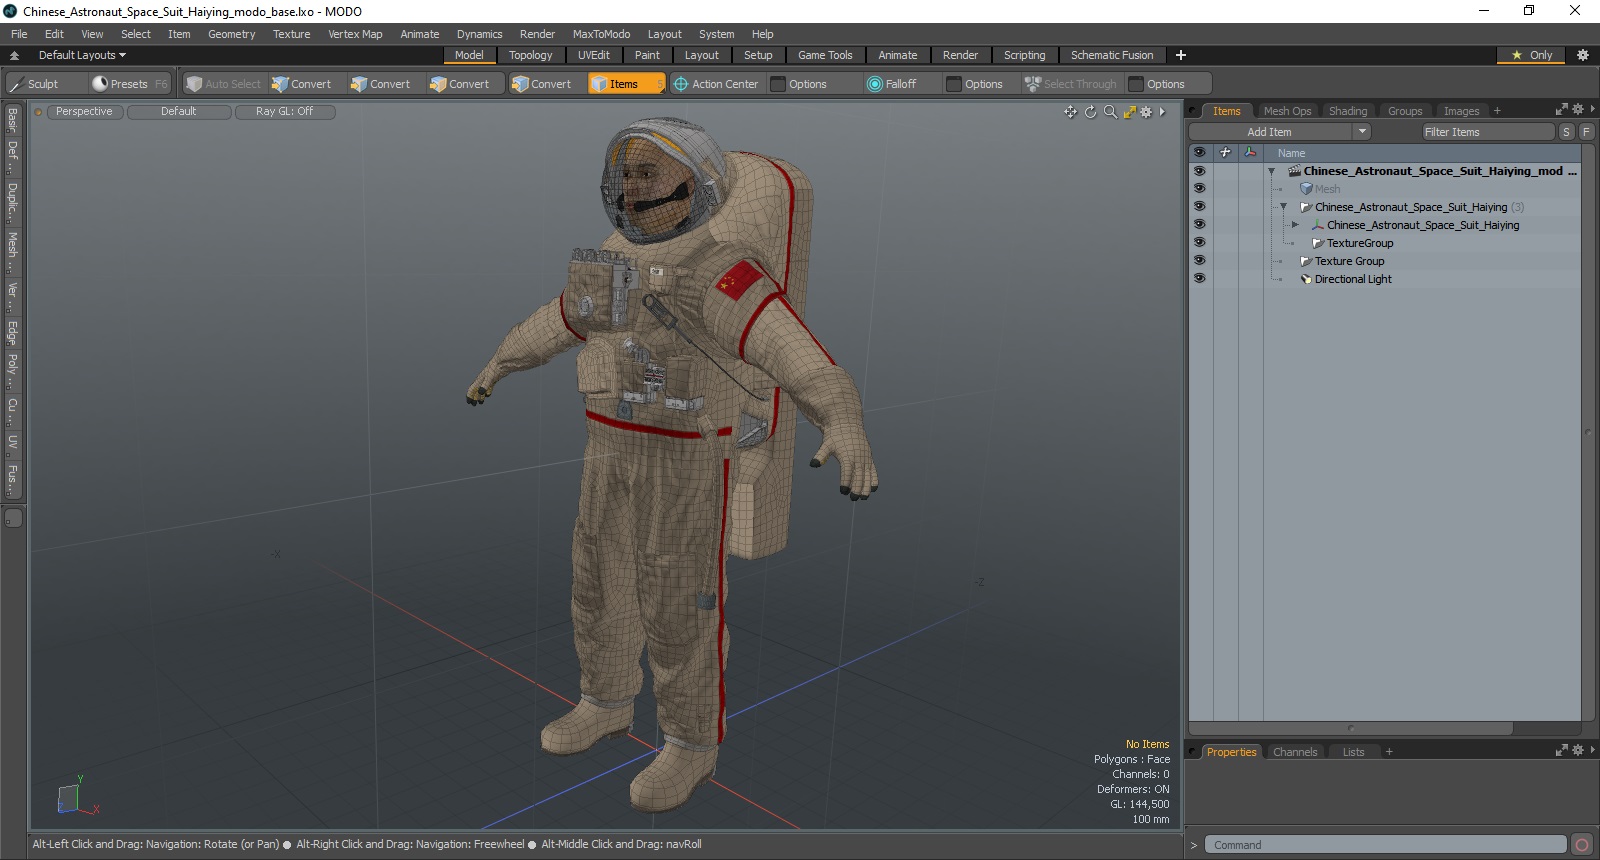The height and width of the screenshot is (860, 1600).
Task: Switch to the Shading tab
Action: point(1348,111)
